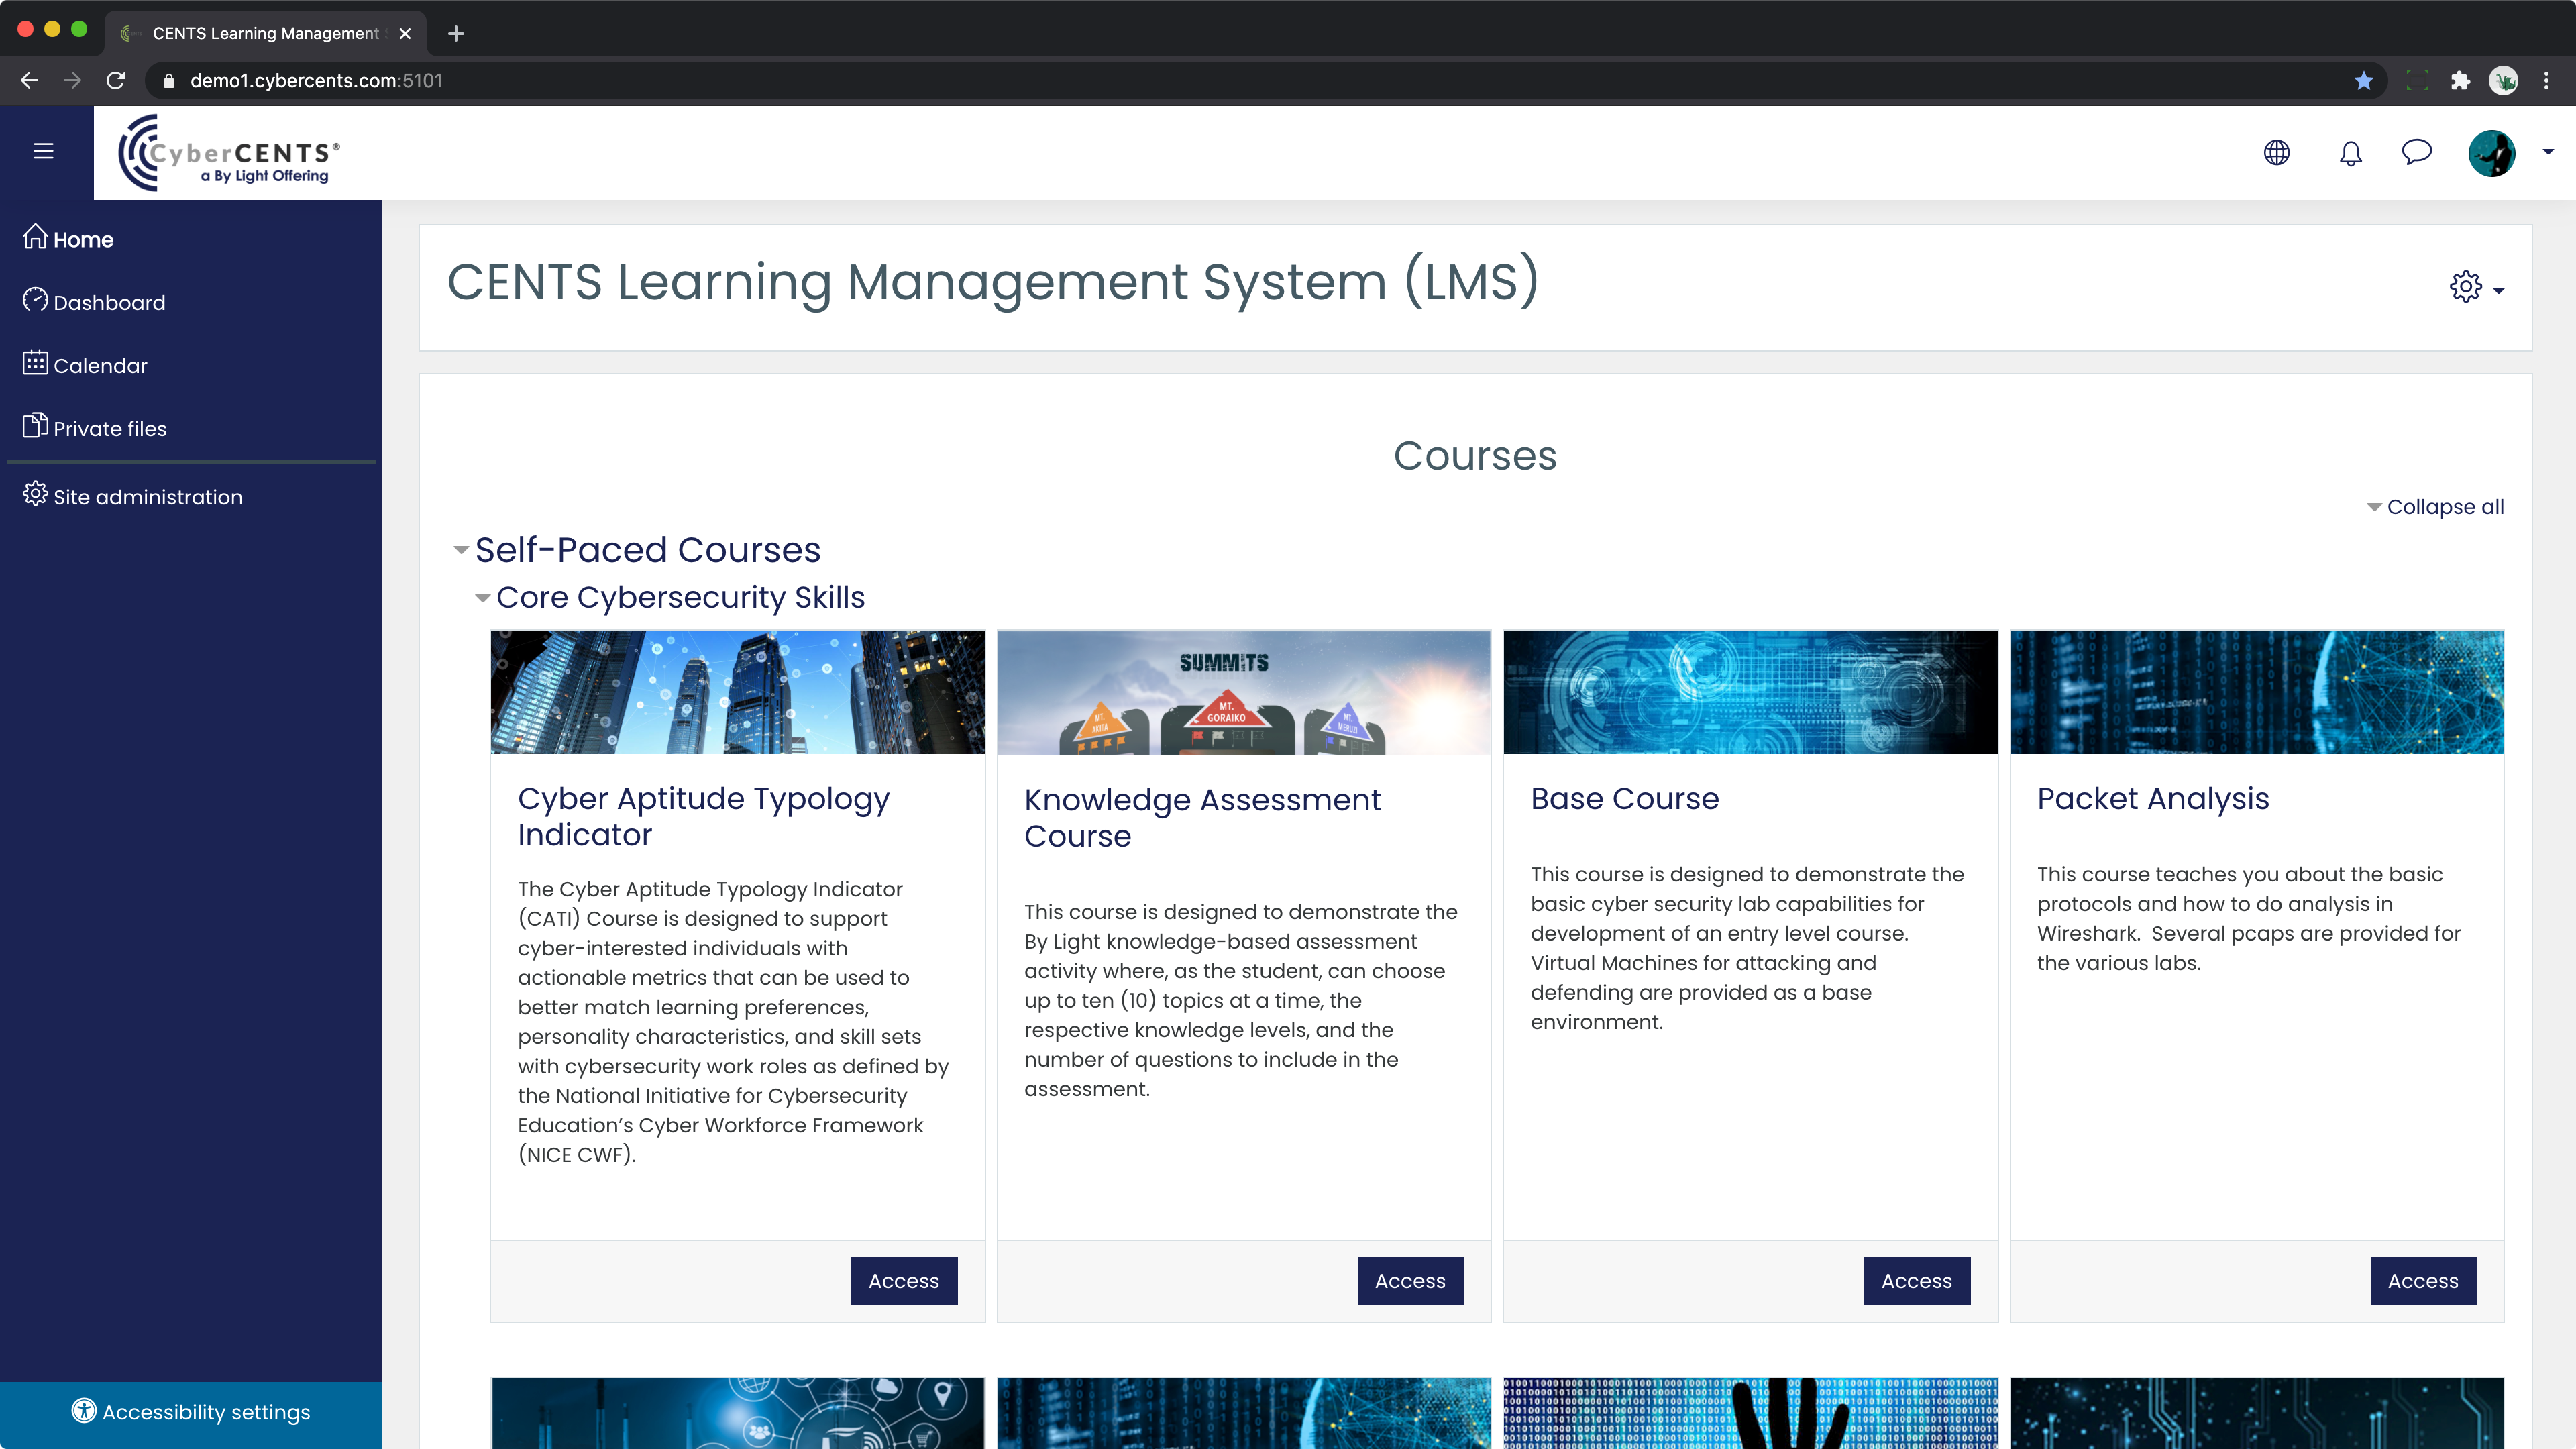Toggle the hamburger side menu
This screenshot has width=2576, height=1449.
[x=43, y=151]
